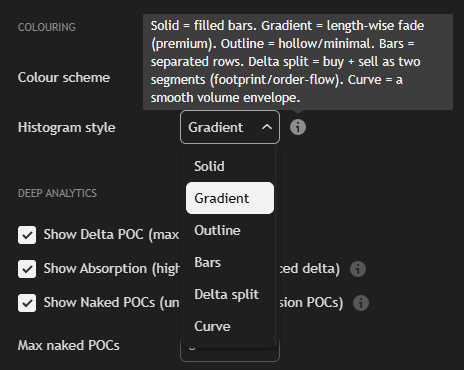Disable Show Naked POCs checkbox

[x=27, y=303]
